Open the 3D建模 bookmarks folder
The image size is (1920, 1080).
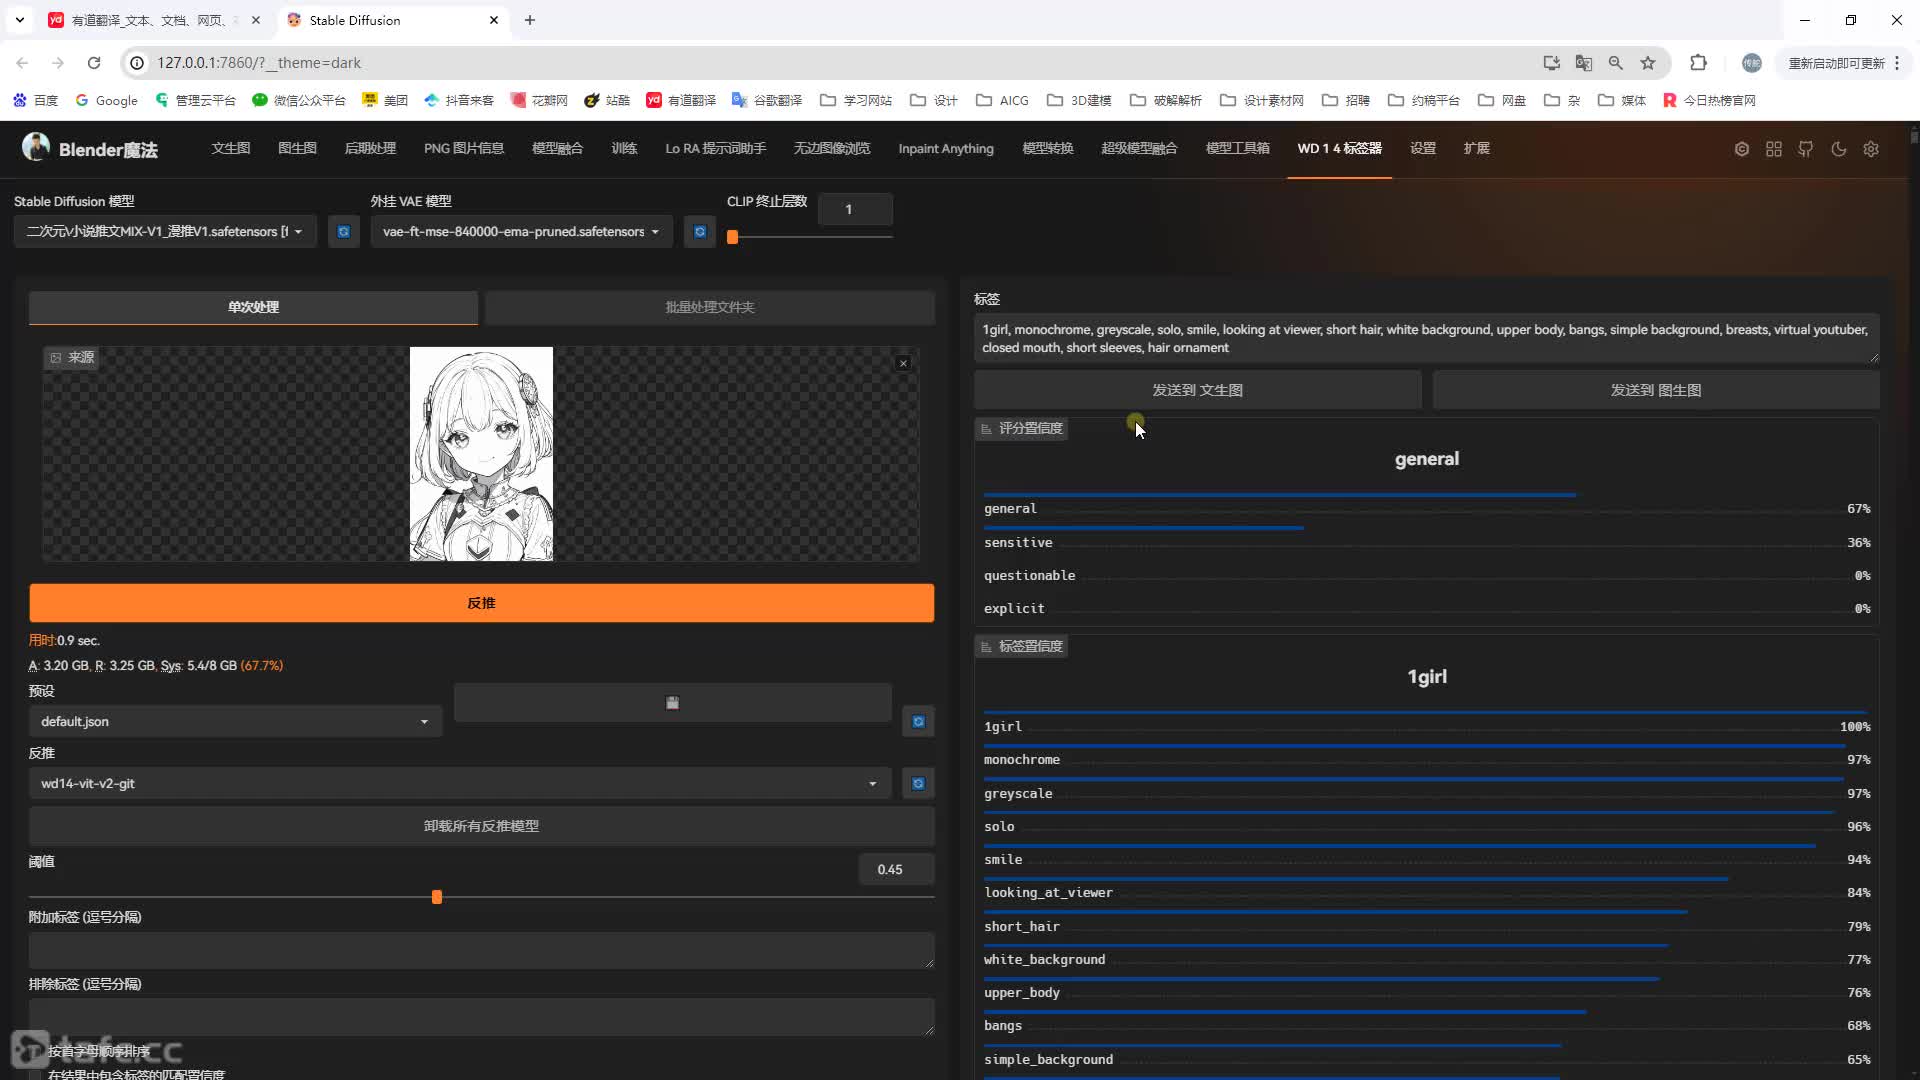(1079, 100)
